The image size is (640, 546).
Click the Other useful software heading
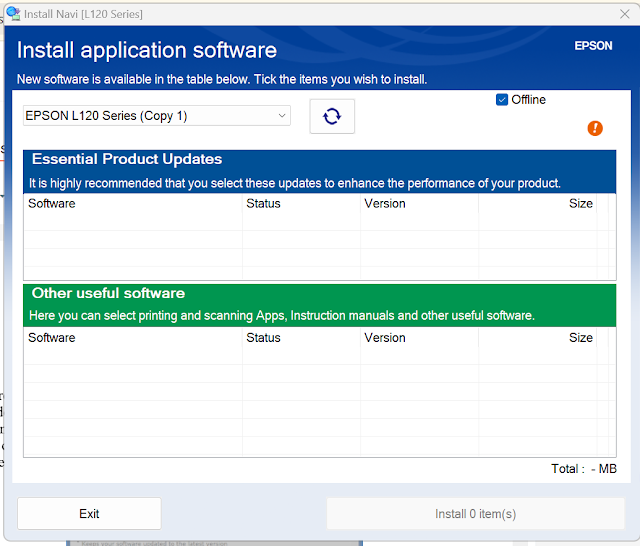coord(109,293)
